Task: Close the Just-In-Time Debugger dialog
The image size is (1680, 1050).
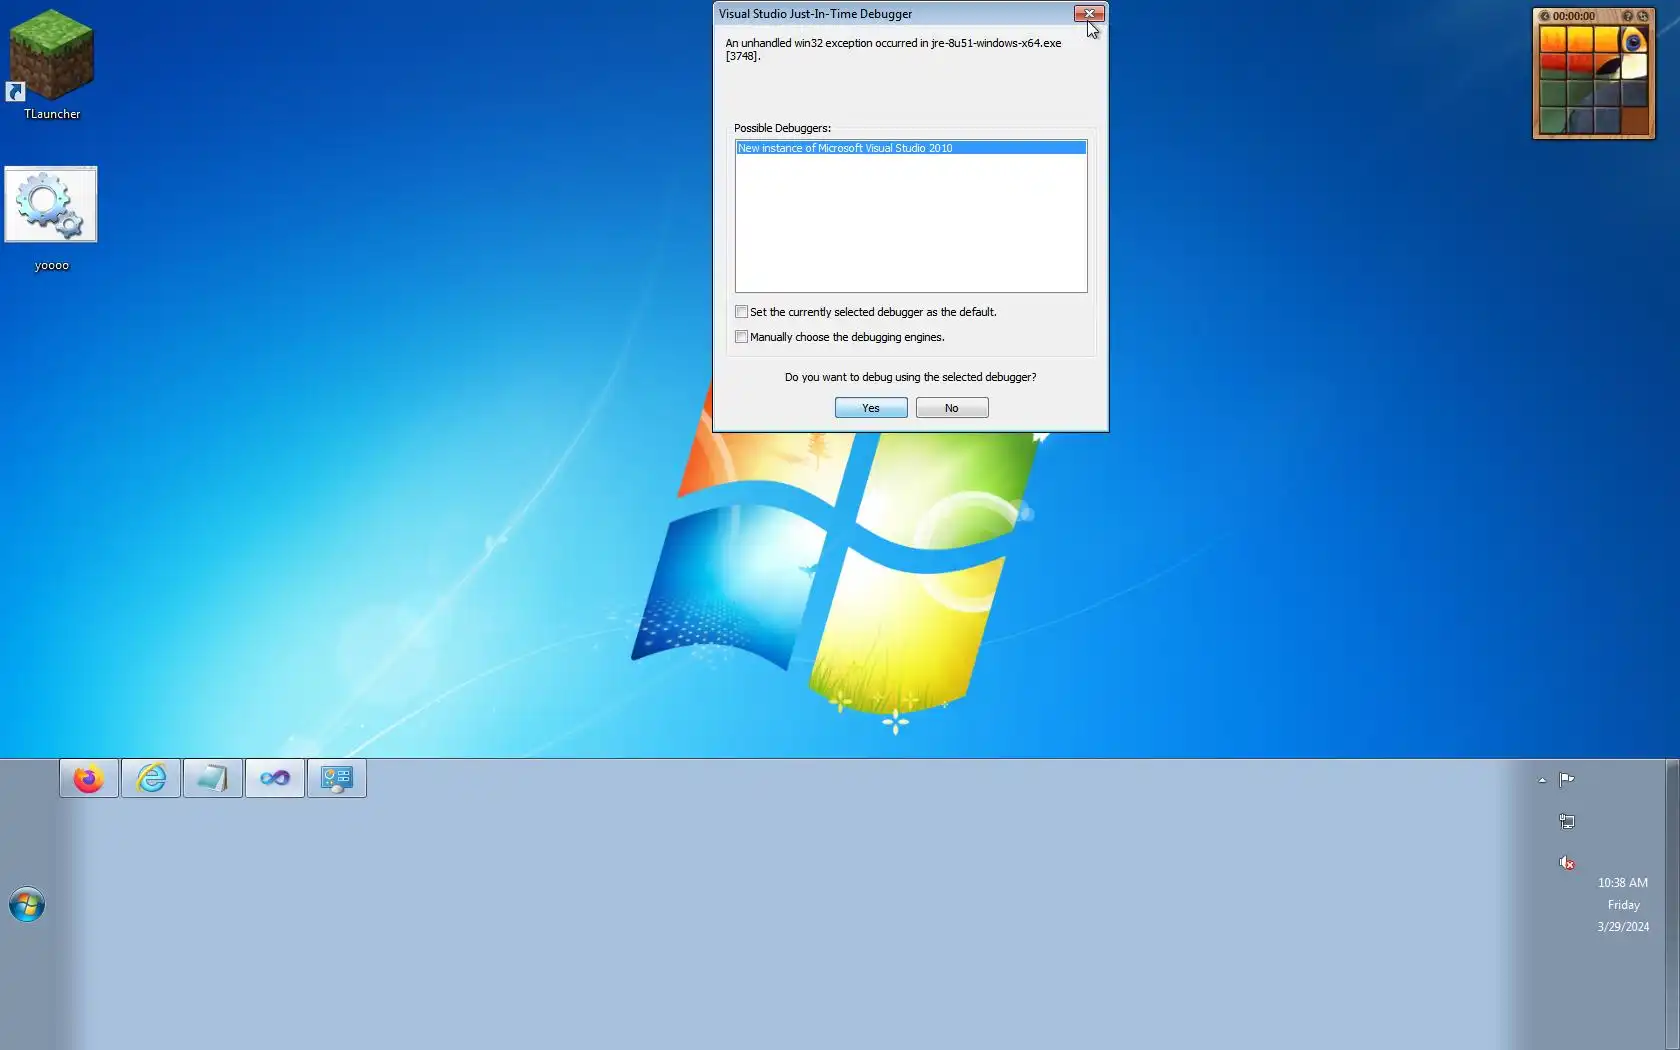Action: click(x=1089, y=13)
